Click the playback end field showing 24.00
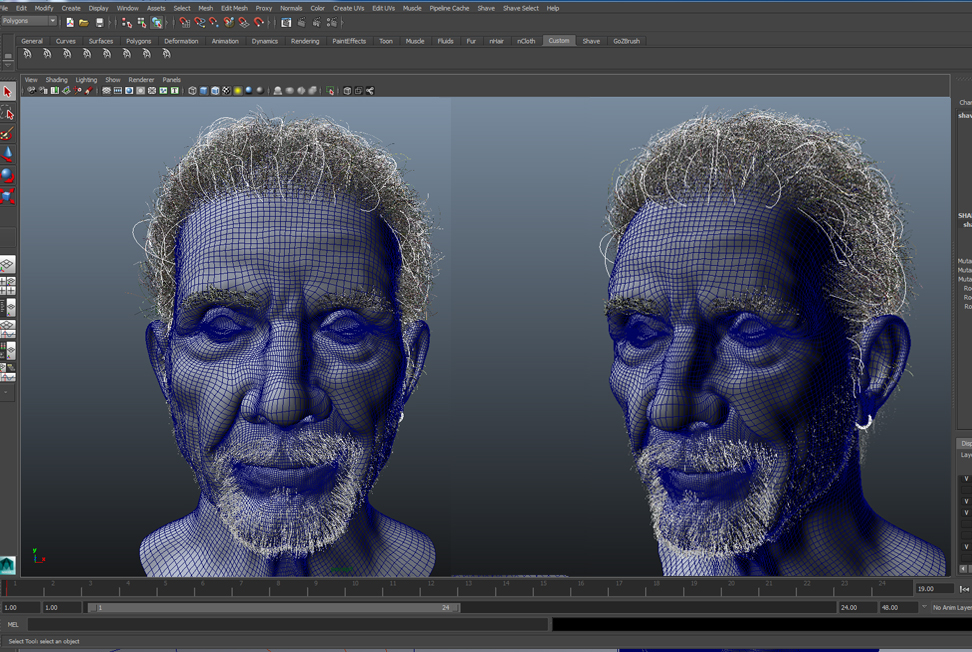The width and height of the screenshot is (972, 652). [857, 607]
